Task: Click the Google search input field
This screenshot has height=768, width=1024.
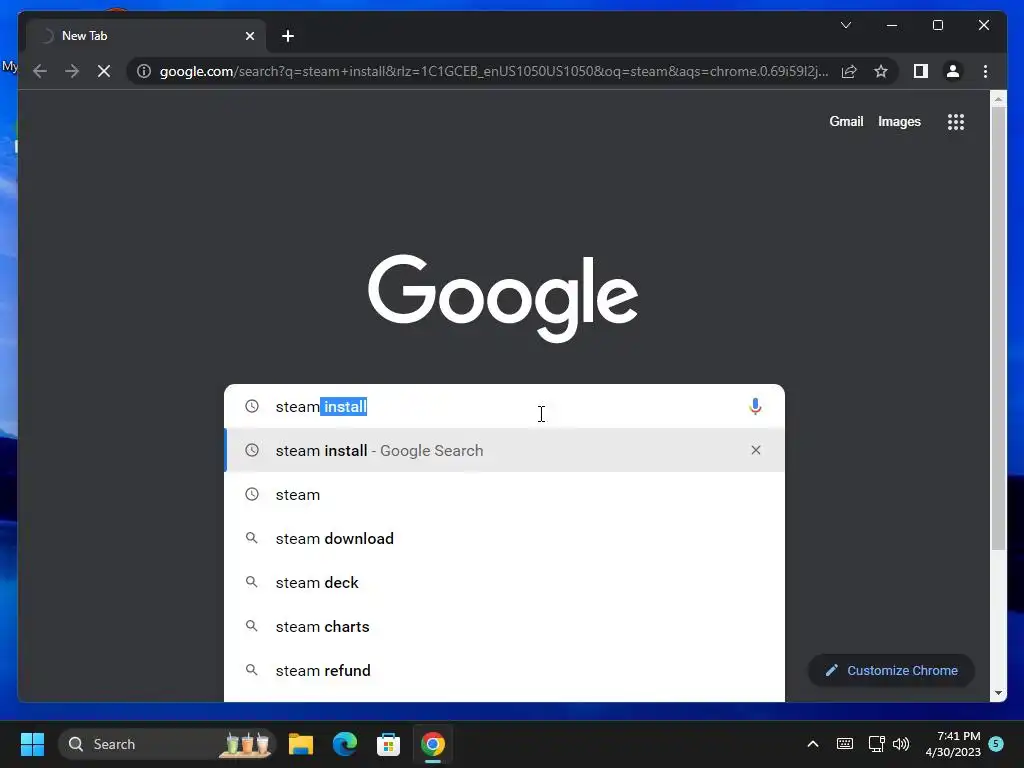Action: (504, 407)
